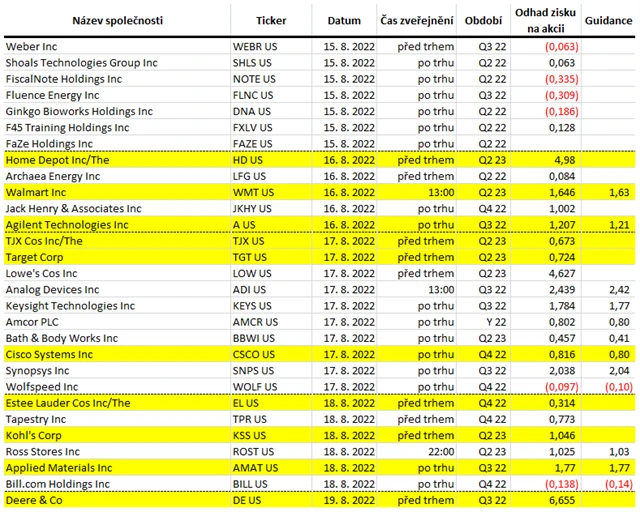Click the 22:00 release time cell
The height and width of the screenshot is (512, 640).
[438, 451]
